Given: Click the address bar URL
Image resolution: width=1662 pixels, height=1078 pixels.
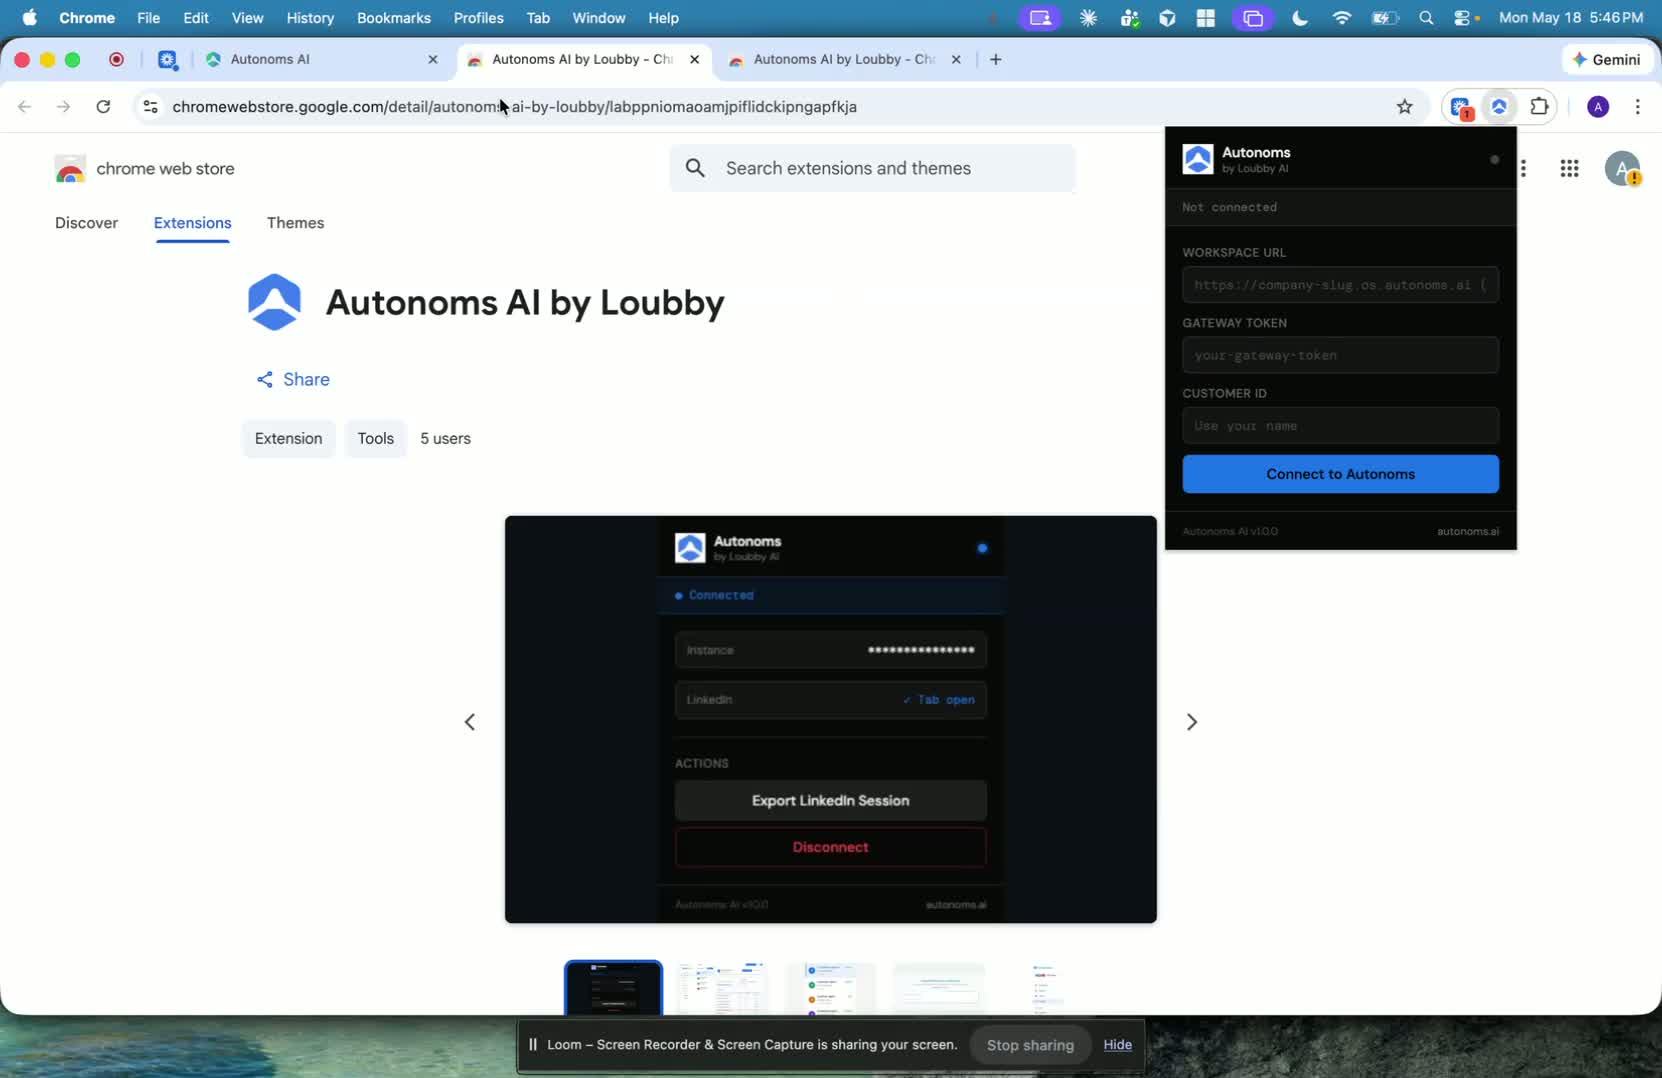Looking at the screenshot, I should [x=514, y=106].
